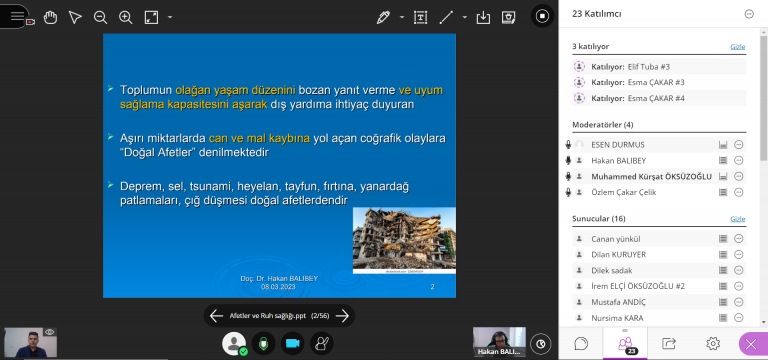Zoom in the shared slide
Viewport: 768px width, 360px height.
[126, 17]
